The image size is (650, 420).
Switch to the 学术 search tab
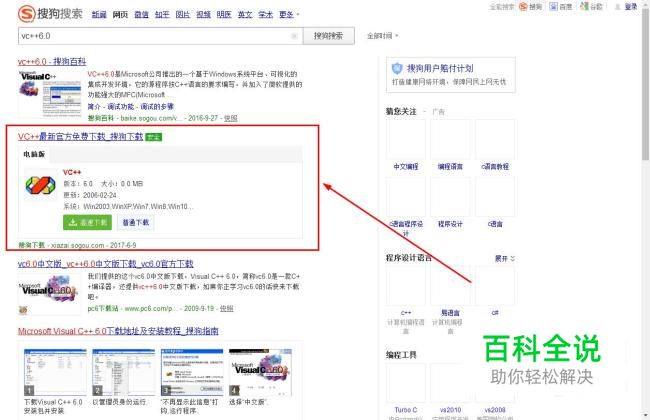265,15
